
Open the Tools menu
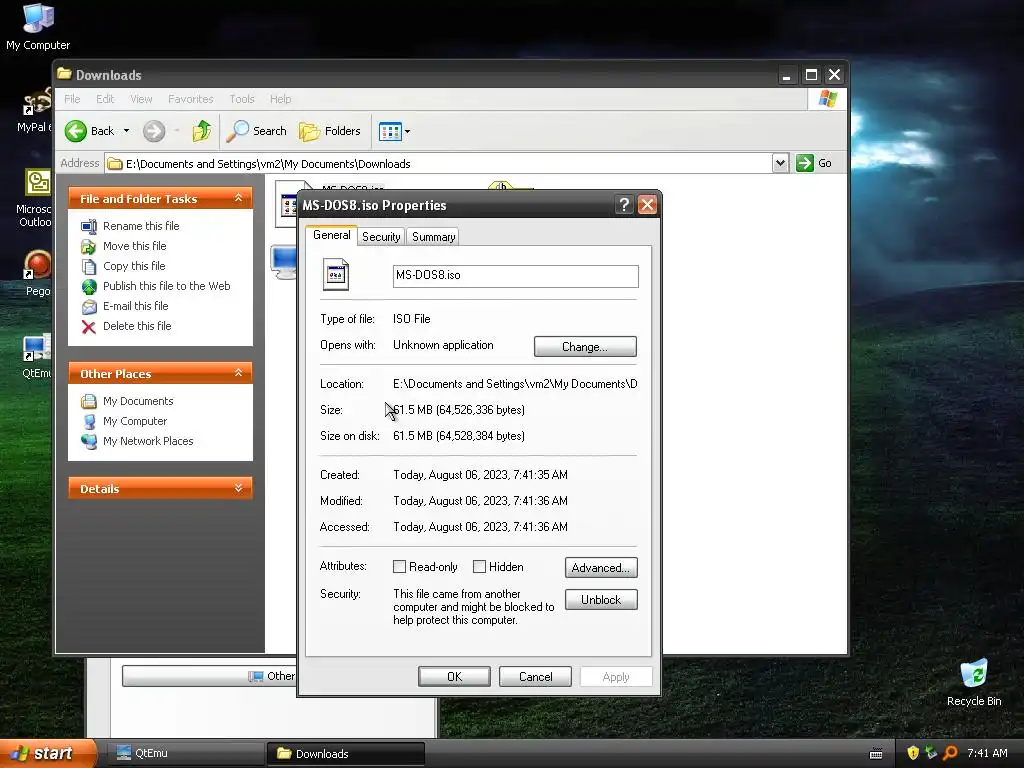point(242,99)
